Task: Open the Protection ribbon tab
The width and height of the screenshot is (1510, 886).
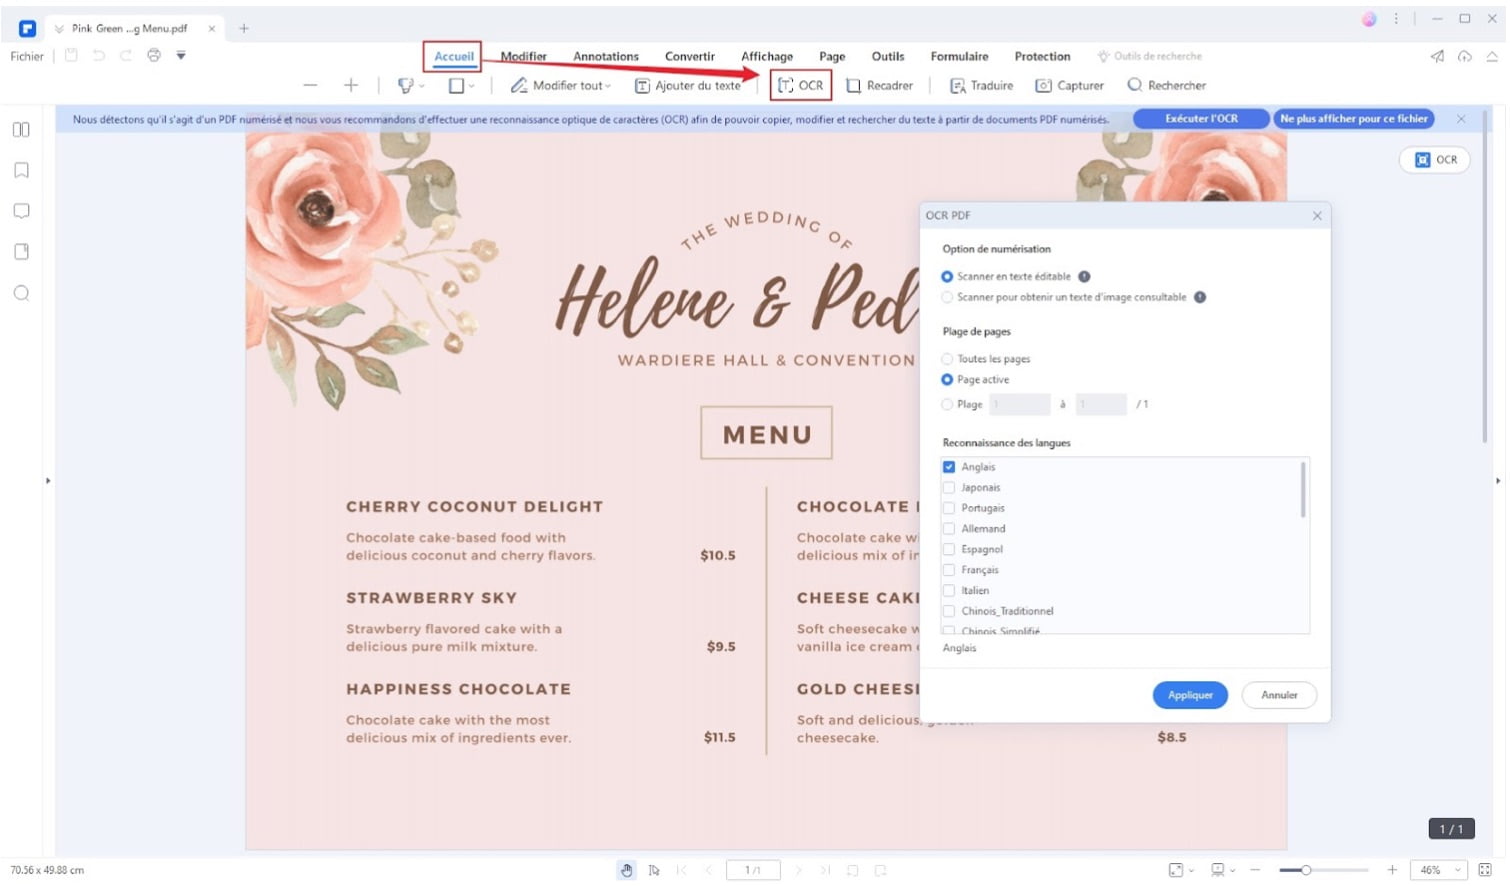Action: pos(1042,56)
